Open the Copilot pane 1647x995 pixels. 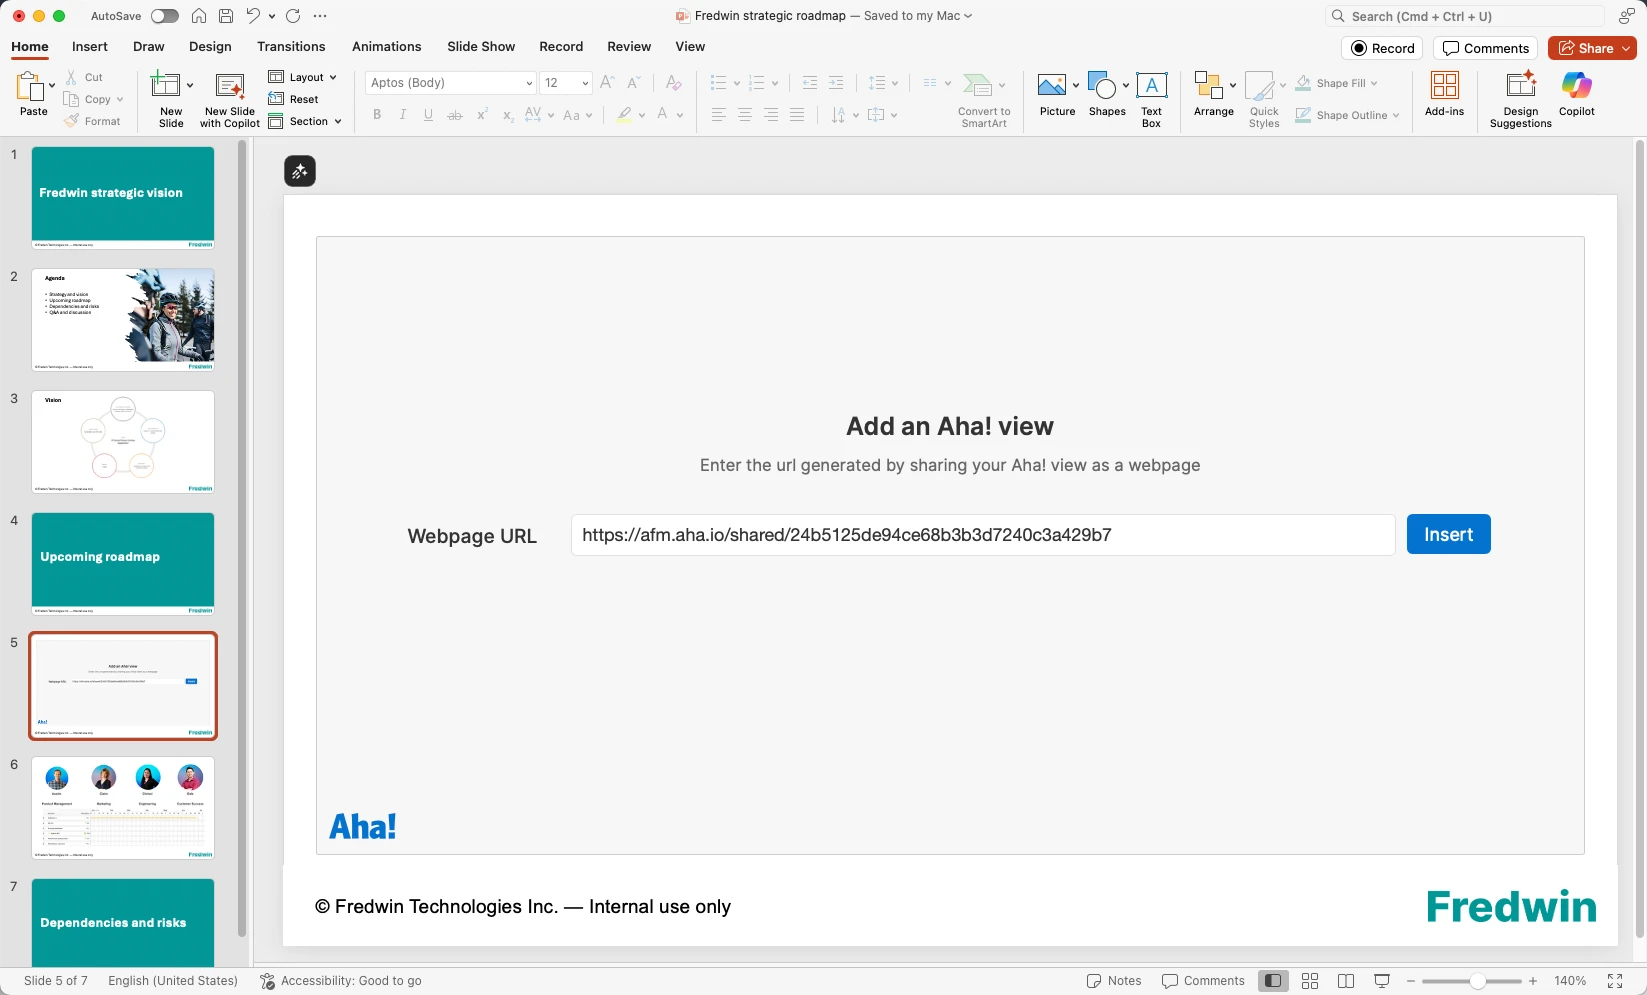pos(1576,95)
